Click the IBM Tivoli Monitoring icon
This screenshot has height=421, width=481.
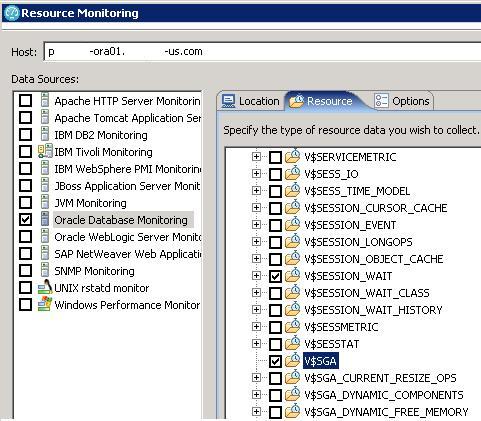[x=45, y=151]
